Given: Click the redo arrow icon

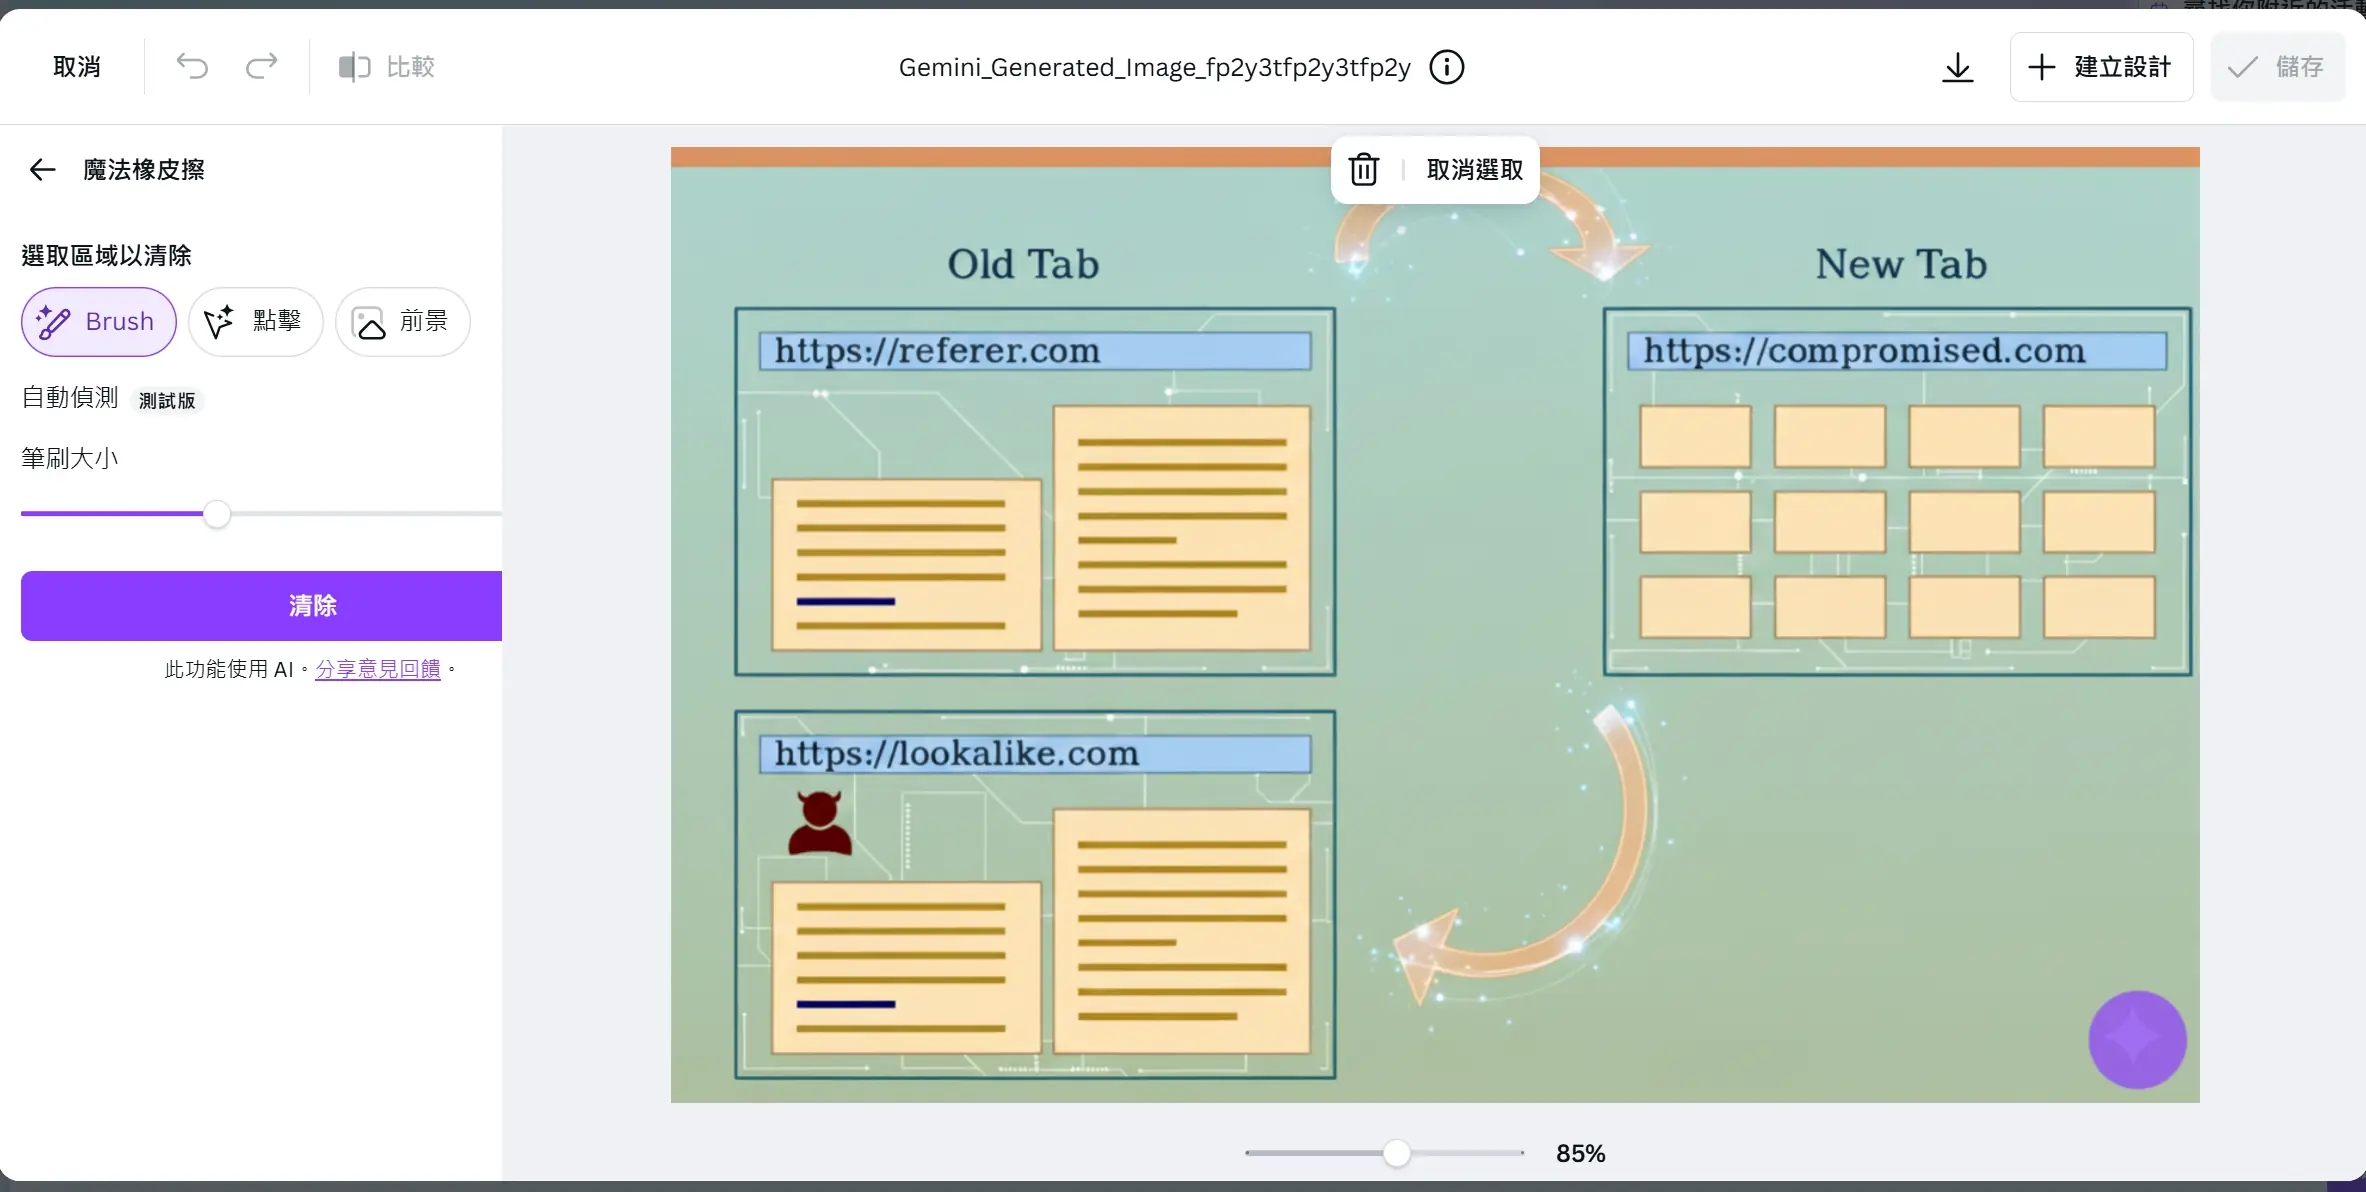Looking at the screenshot, I should pyautogui.click(x=261, y=67).
